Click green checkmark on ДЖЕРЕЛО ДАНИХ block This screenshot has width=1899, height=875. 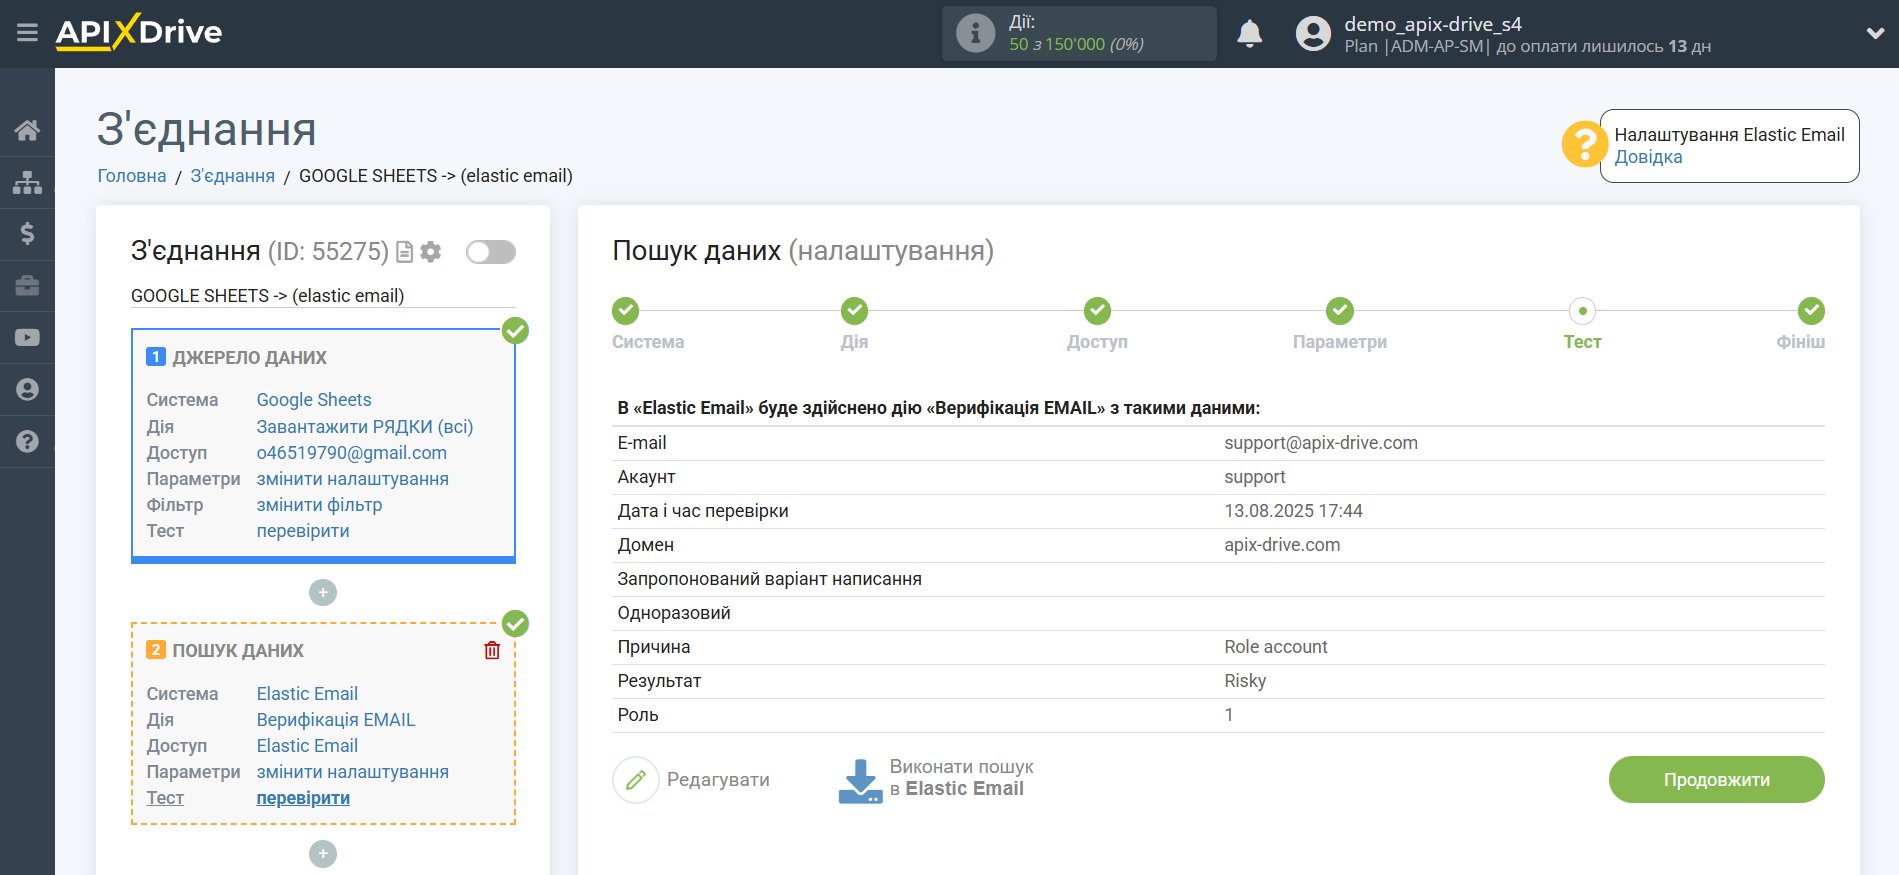point(515,331)
